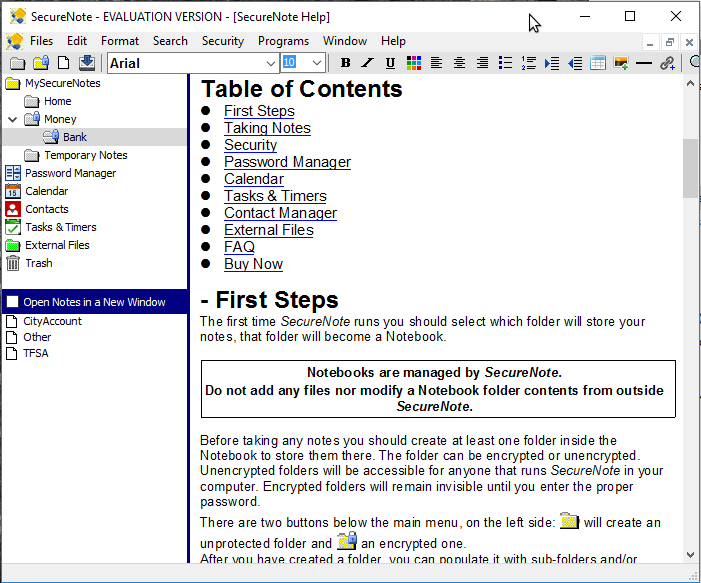
Task: Follow the Security link in contents
Action: 250,145
